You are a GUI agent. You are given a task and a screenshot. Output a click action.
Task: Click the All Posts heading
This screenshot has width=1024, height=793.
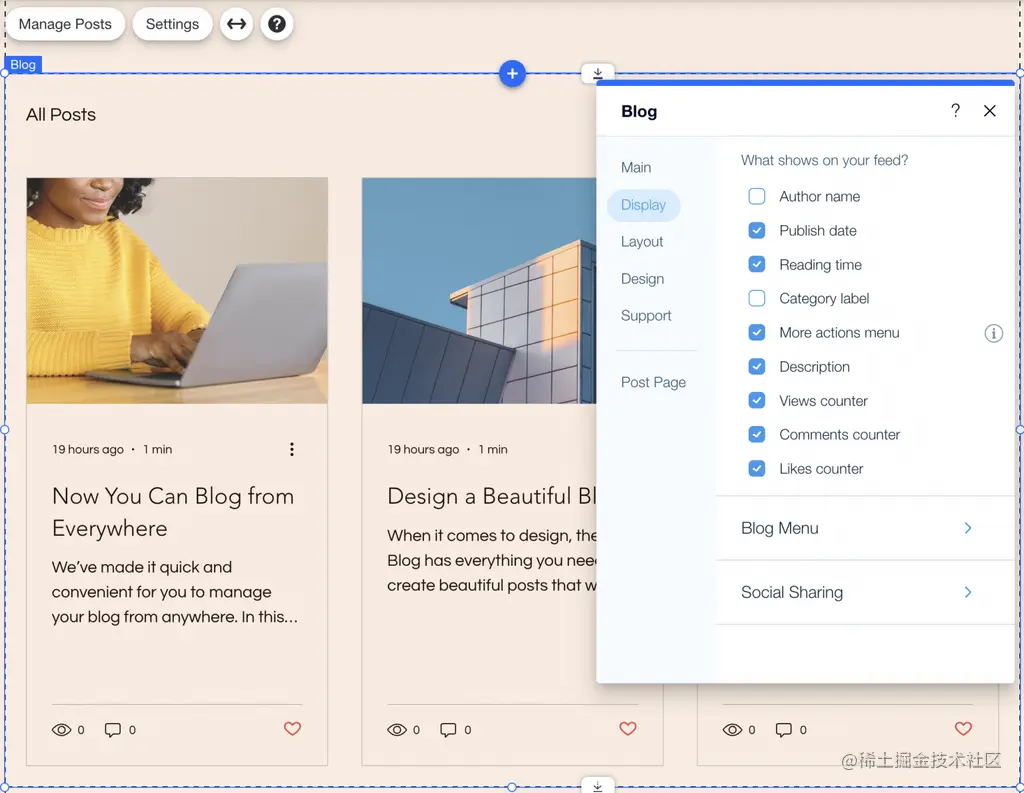[x=61, y=115]
